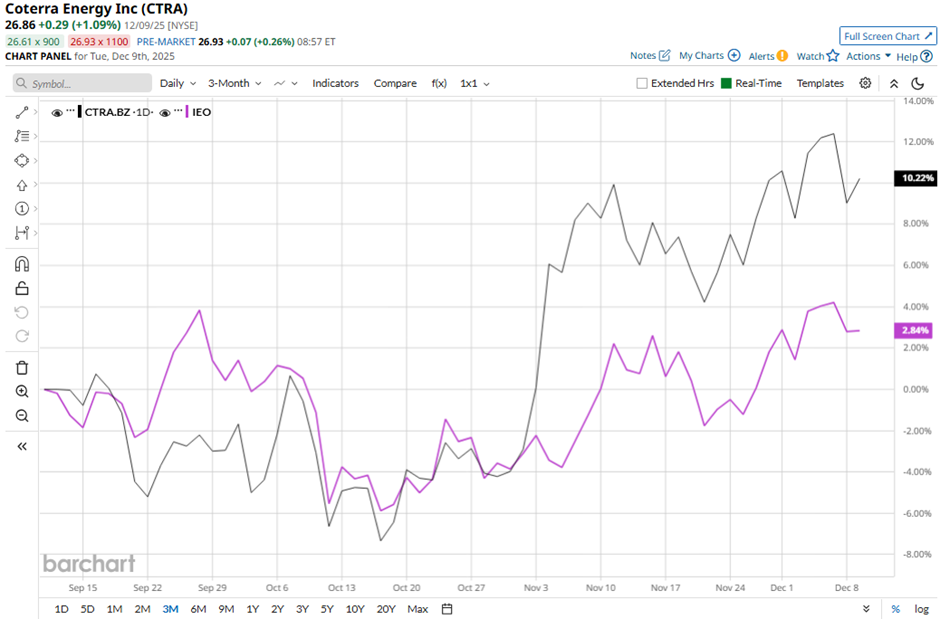Open the custom date range calendar

click(447, 609)
